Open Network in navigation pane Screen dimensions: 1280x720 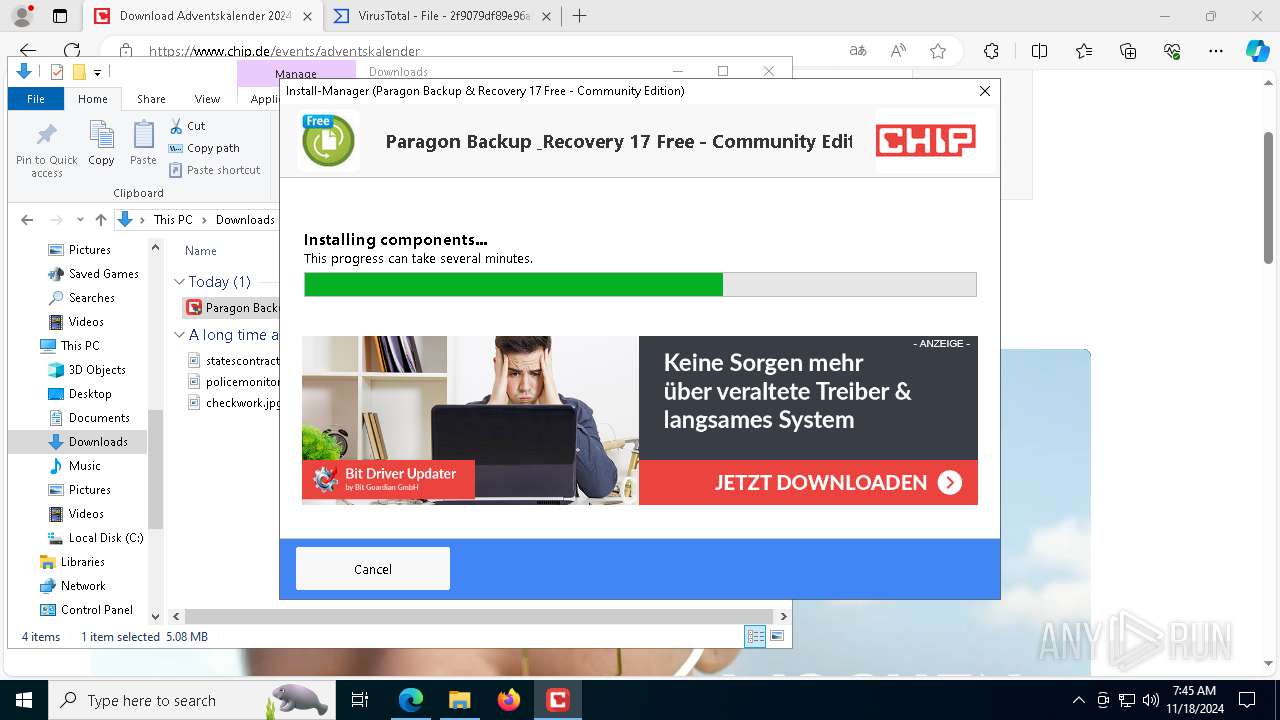click(x=83, y=586)
